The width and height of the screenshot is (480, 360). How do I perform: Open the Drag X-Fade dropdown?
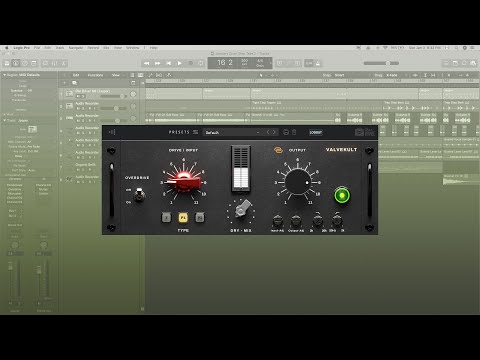[392, 75]
